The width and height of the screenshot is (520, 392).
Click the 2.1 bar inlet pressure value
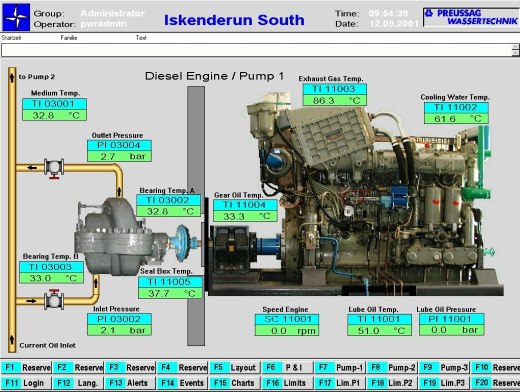119,330
